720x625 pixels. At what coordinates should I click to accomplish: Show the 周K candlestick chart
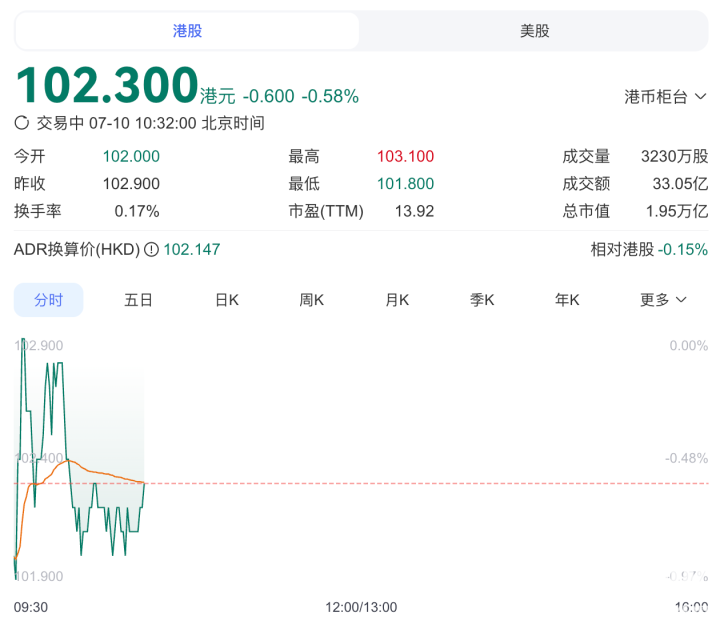point(312,300)
